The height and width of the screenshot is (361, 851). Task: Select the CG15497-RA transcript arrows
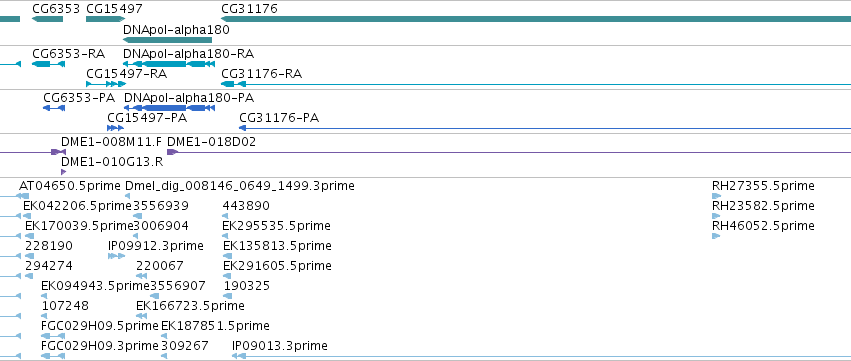106,84
